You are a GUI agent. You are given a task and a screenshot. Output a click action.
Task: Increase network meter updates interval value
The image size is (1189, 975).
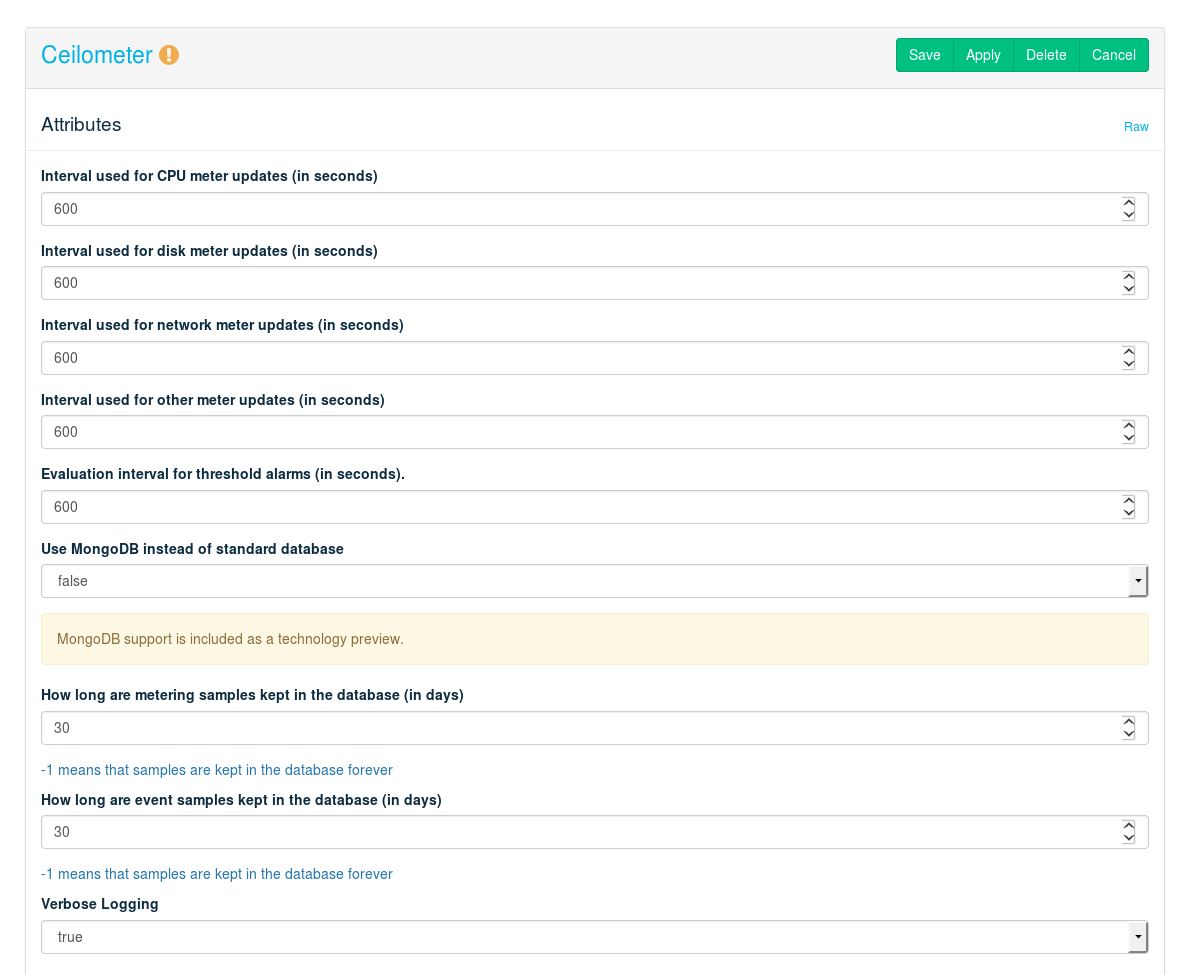tap(1128, 352)
